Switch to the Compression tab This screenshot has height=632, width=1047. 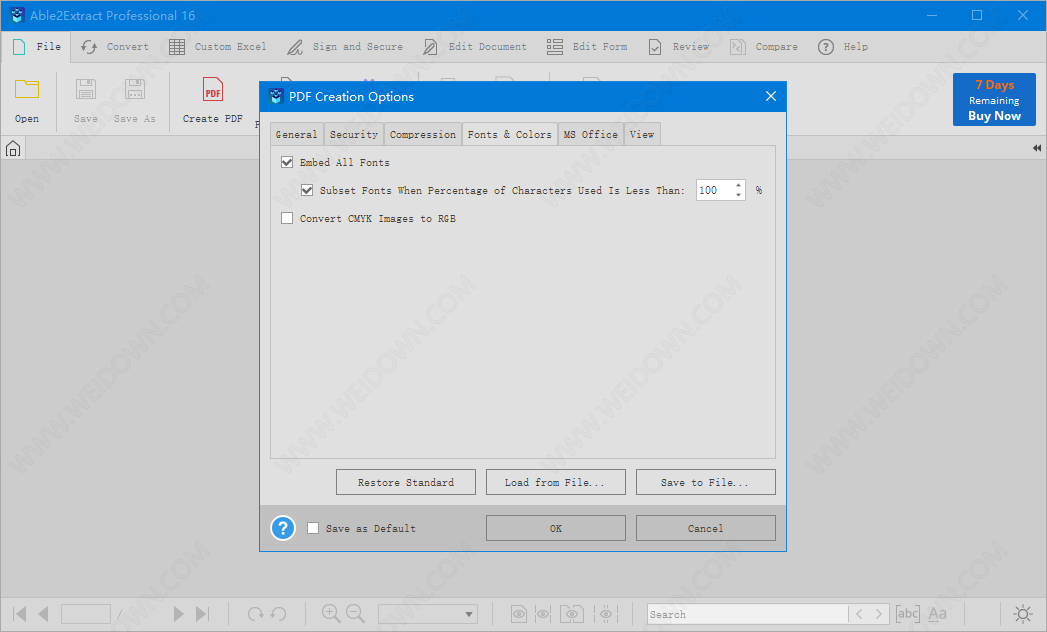423,134
